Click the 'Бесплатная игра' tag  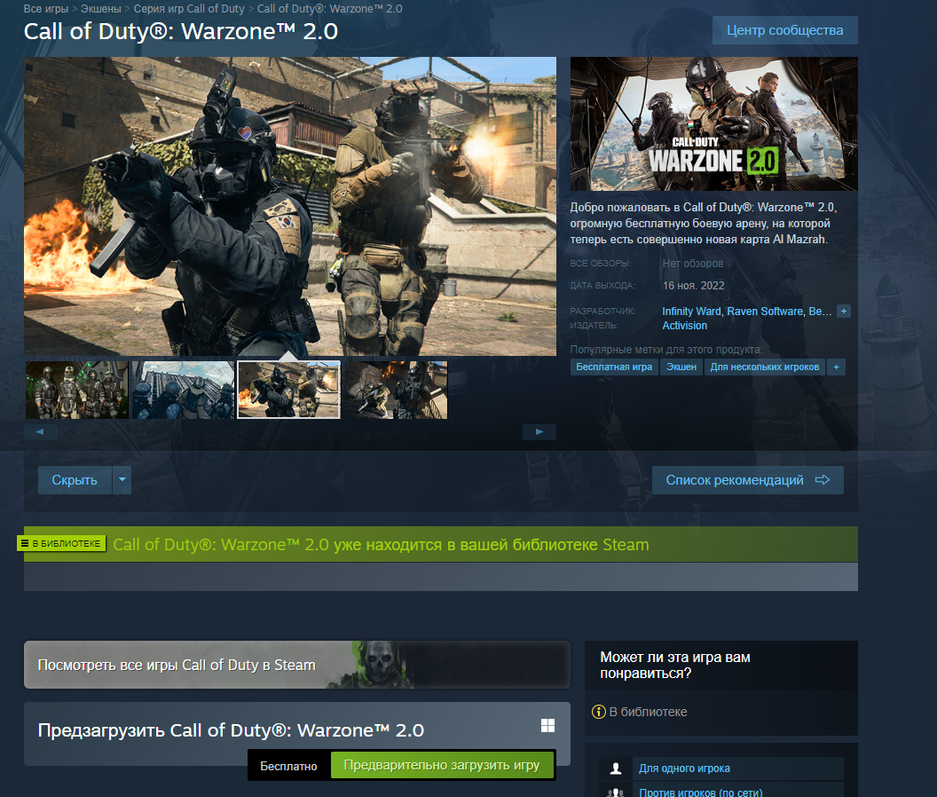[x=614, y=367]
